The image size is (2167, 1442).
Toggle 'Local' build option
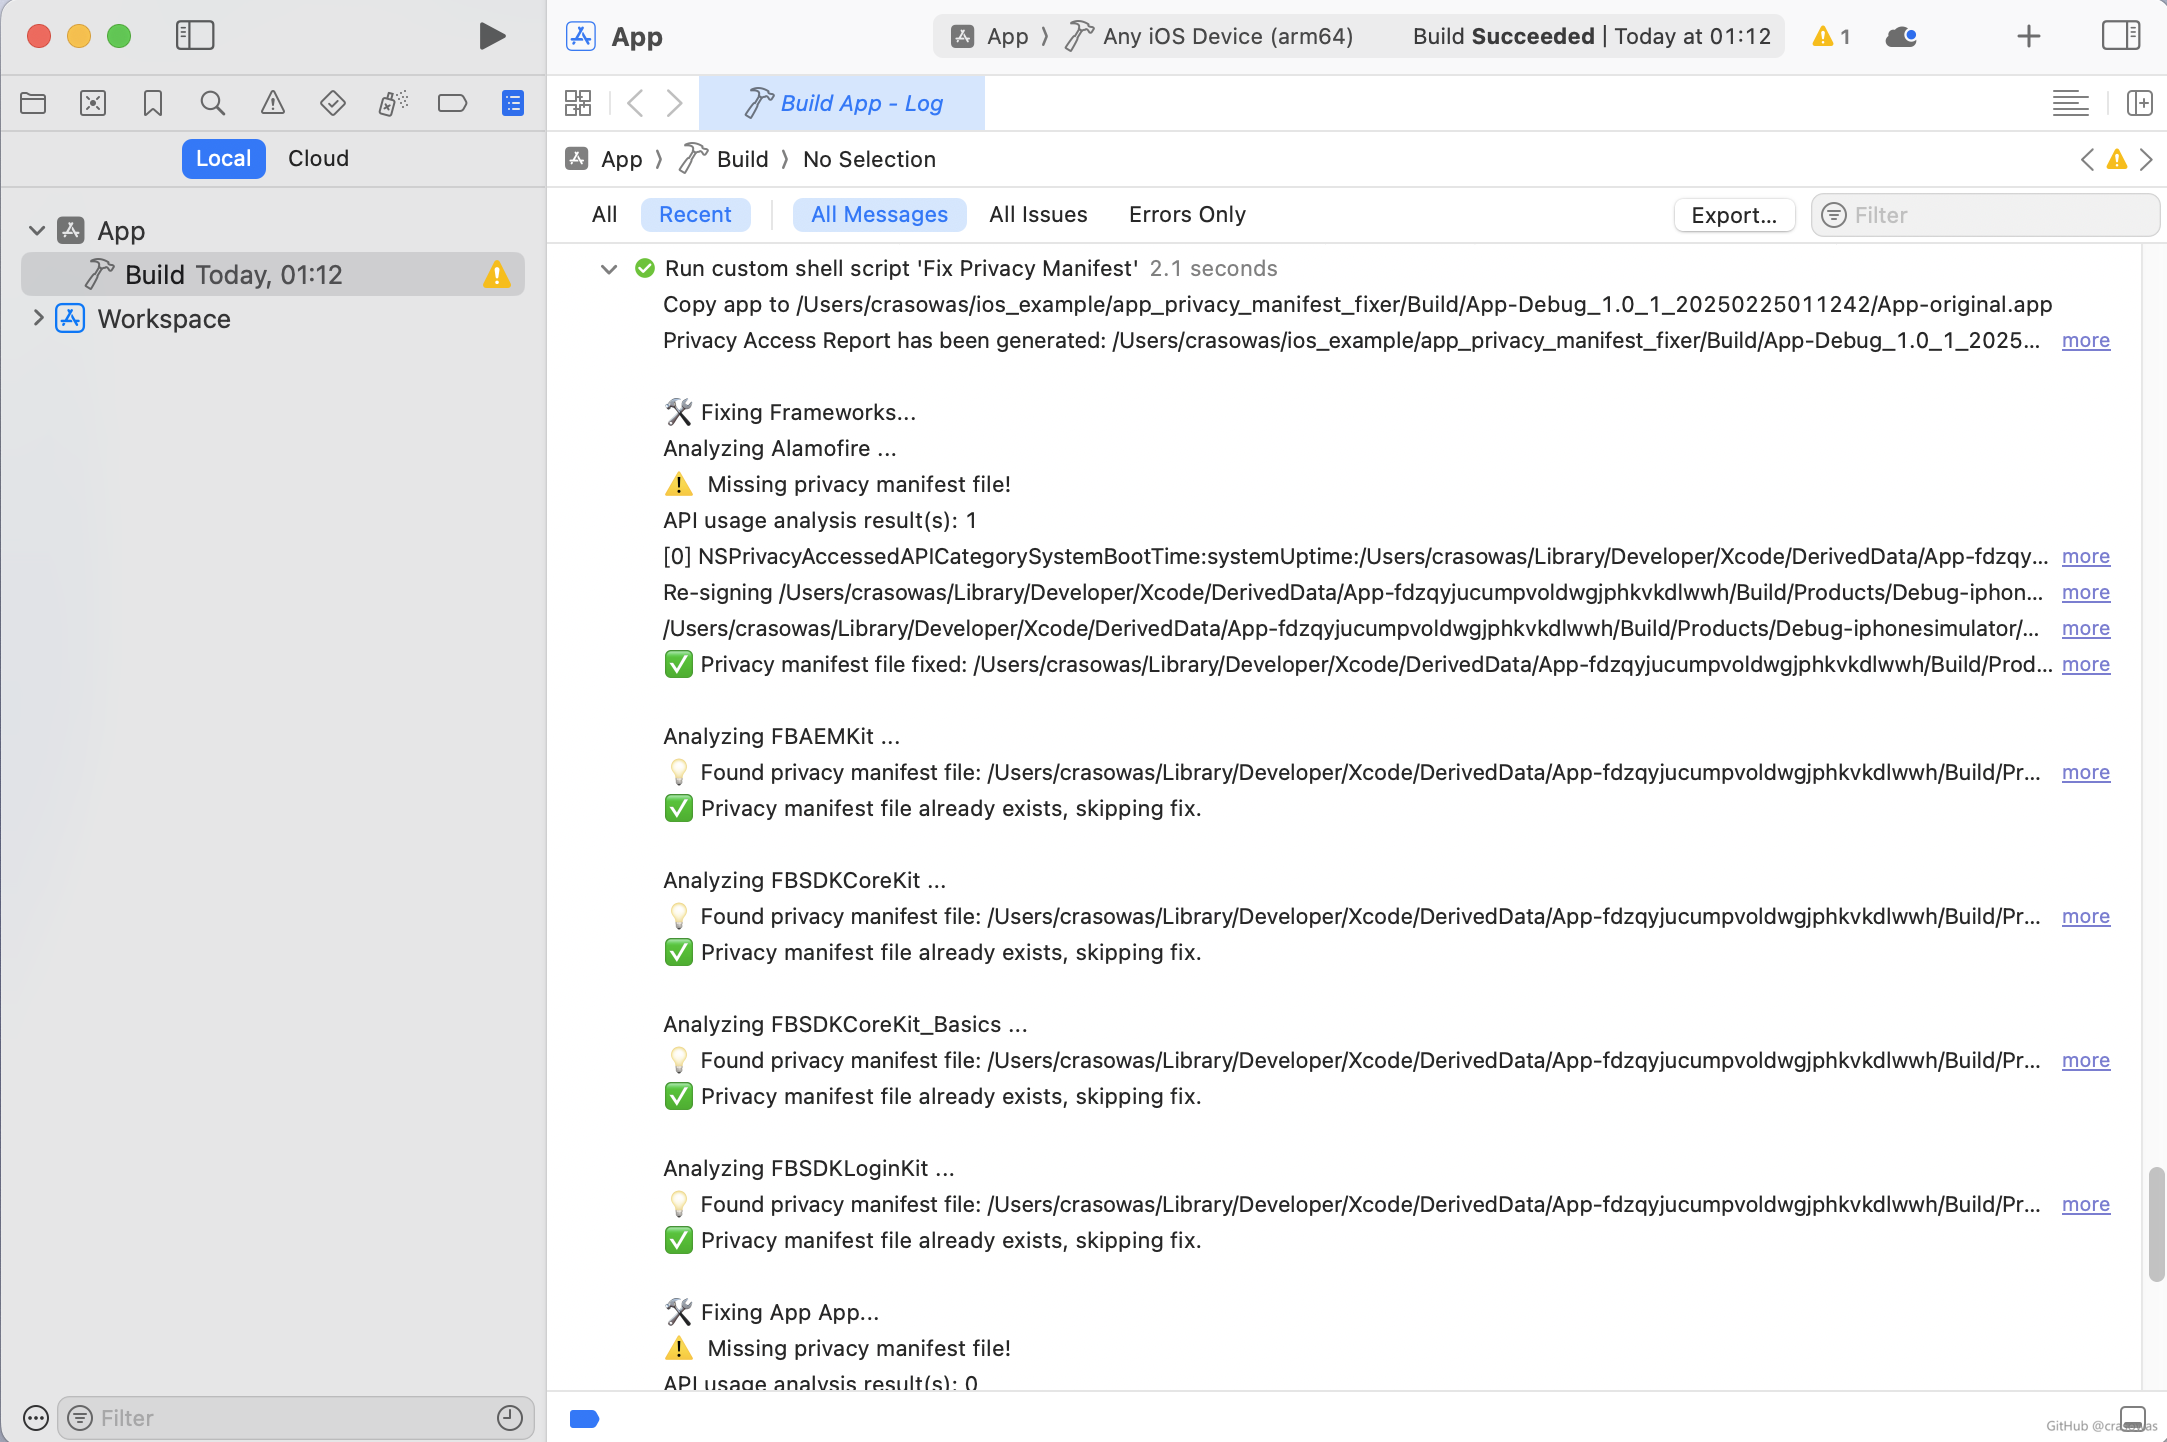click(224, 156)
